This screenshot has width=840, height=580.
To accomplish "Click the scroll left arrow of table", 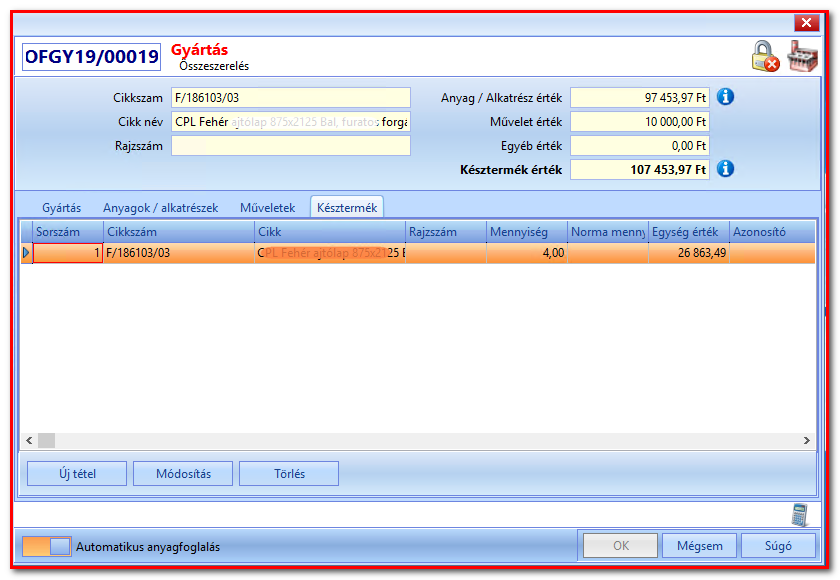I will click(29, 440).
